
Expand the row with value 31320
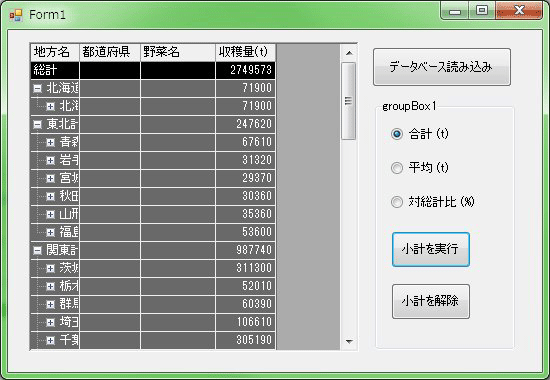pyautogui.click(x=51, y=160)
